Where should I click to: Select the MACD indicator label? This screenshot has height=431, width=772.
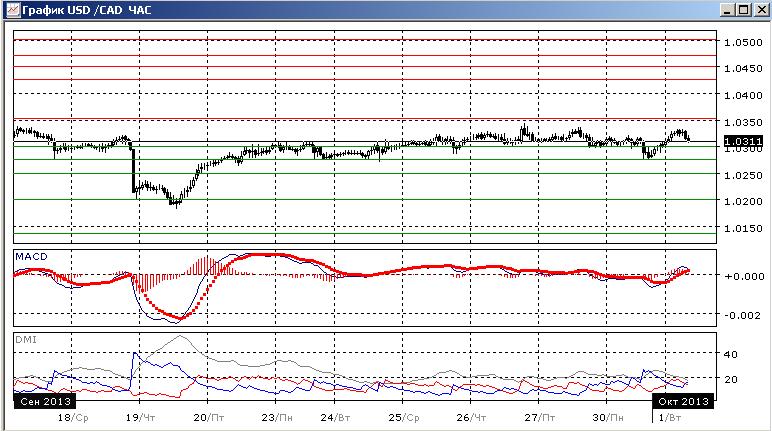(x=32, y=257)
